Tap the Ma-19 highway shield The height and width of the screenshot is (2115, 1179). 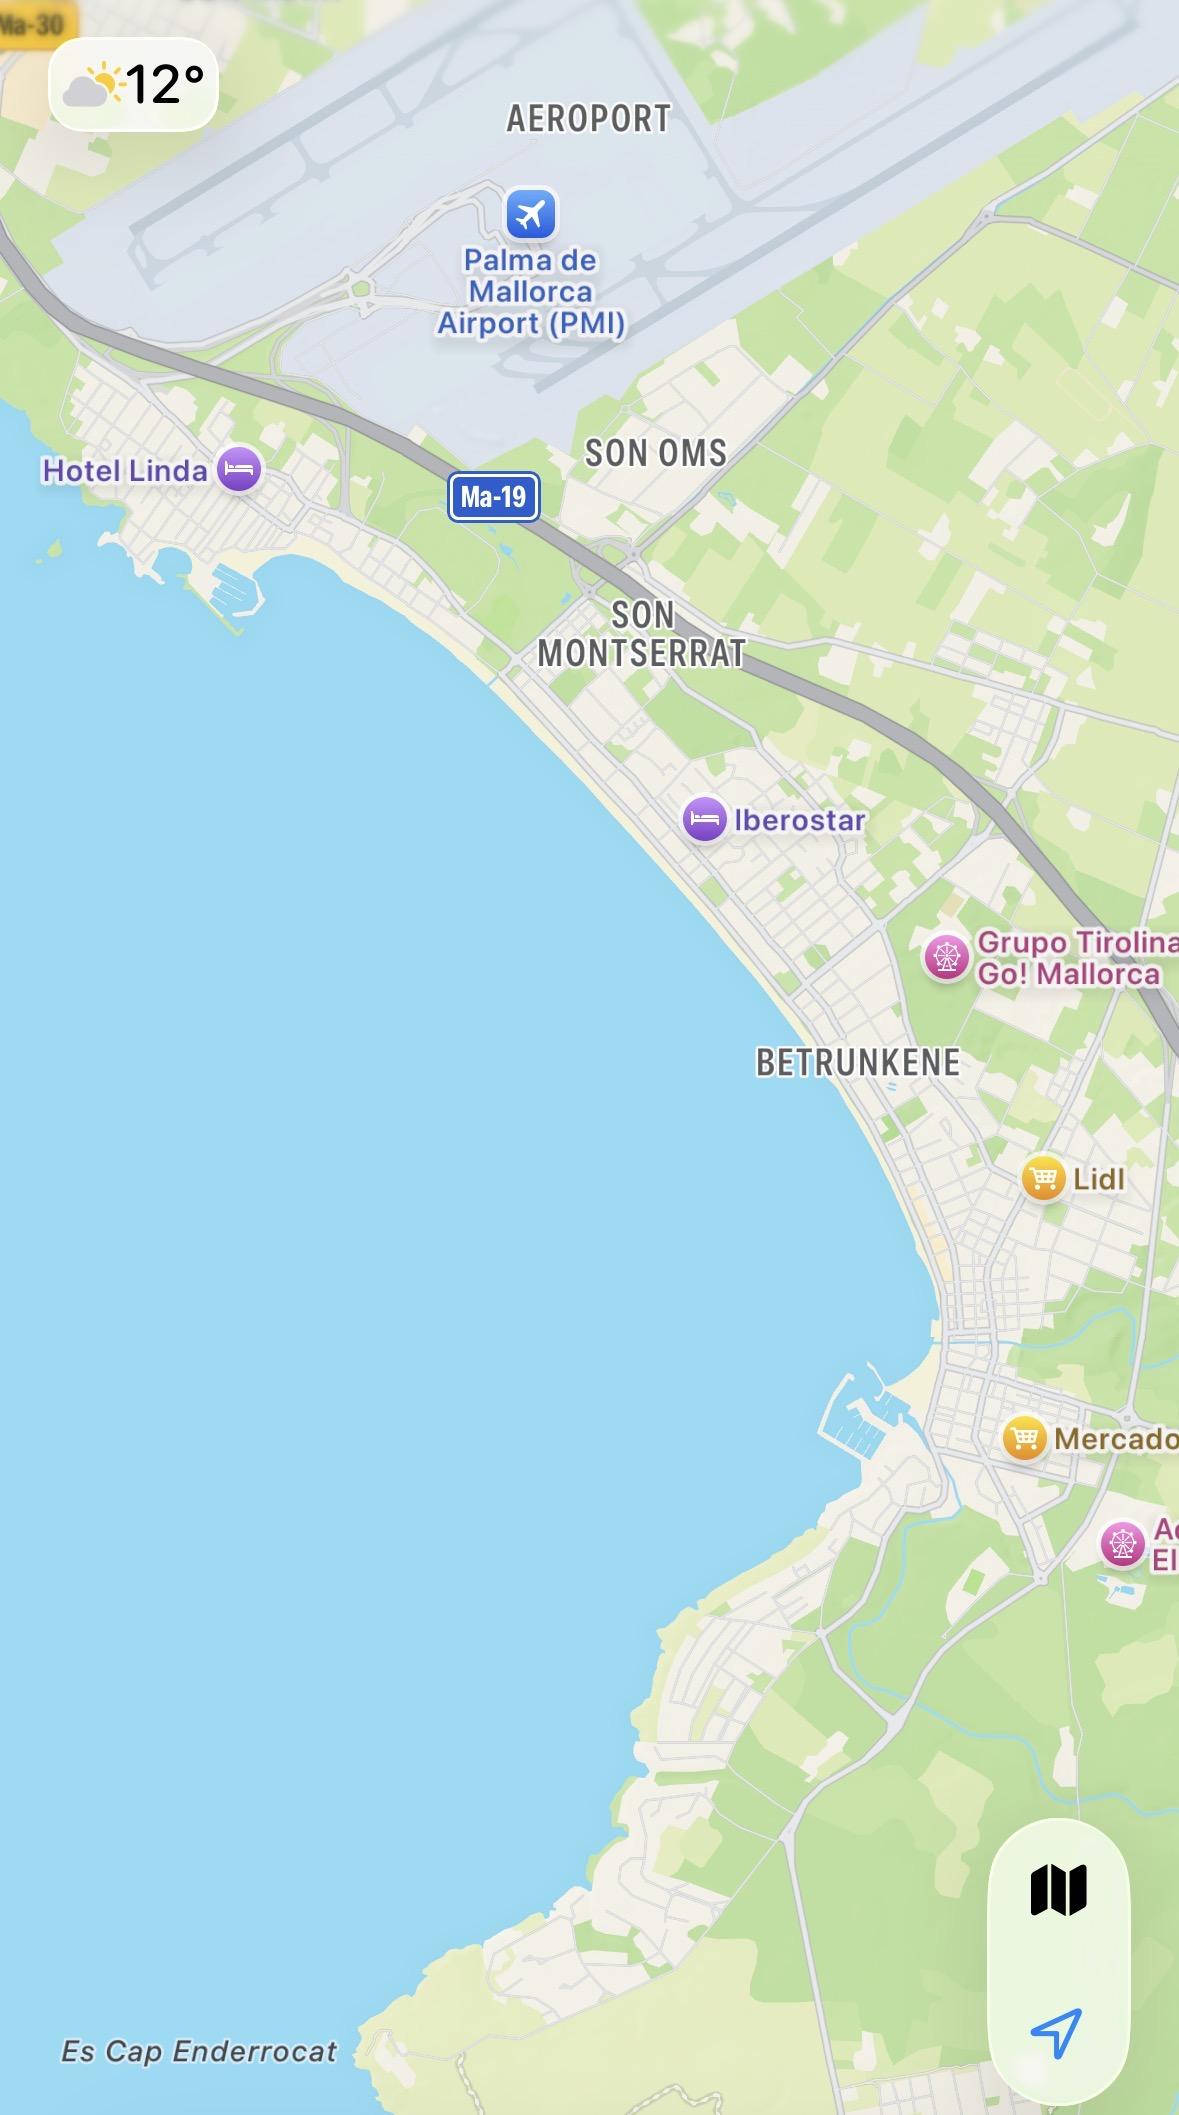tap(494, 497)
